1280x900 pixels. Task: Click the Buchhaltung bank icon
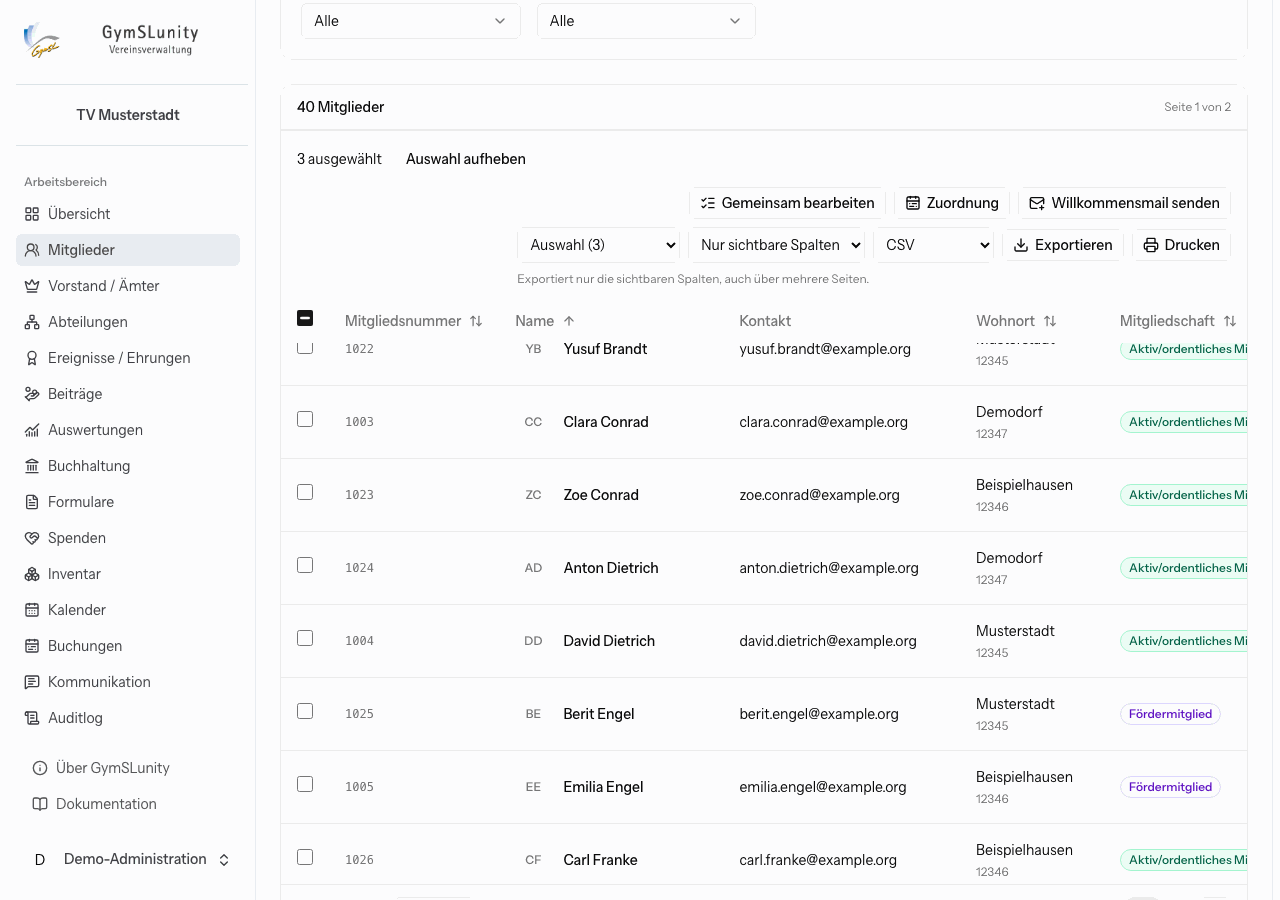point(32,466)
